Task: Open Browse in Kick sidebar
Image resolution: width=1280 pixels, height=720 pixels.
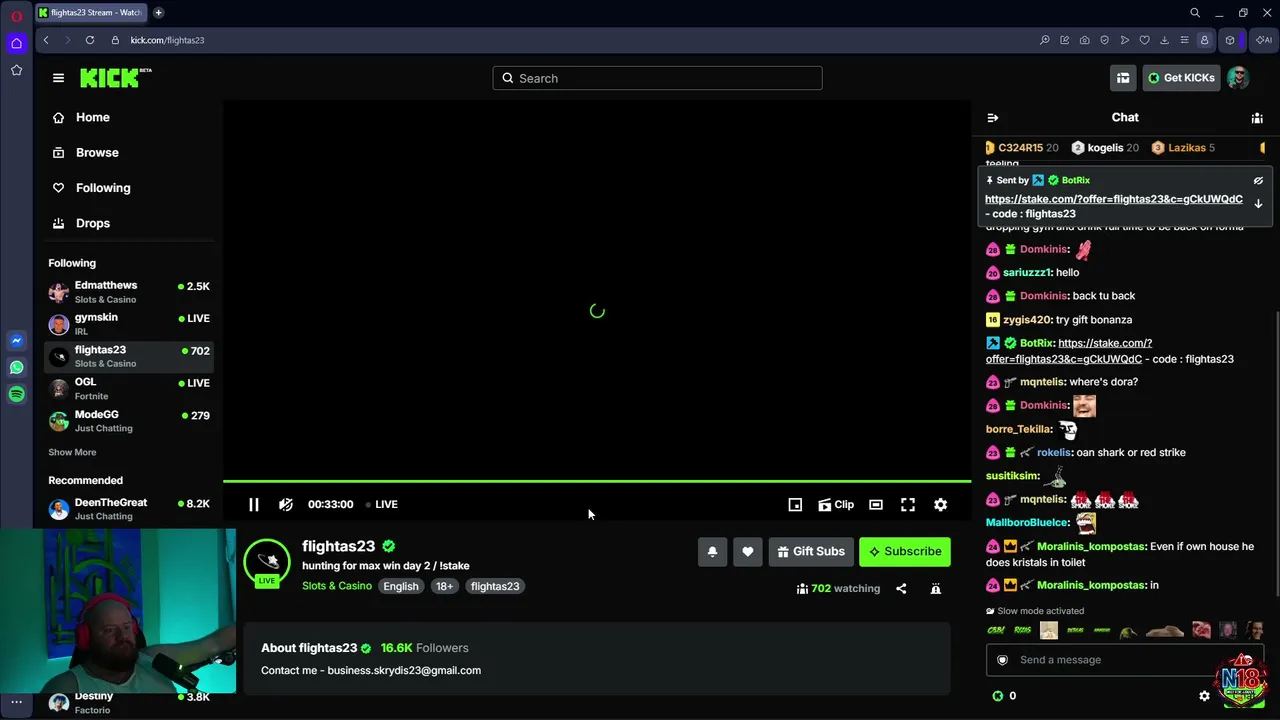Action: click(x=129, y=153)
